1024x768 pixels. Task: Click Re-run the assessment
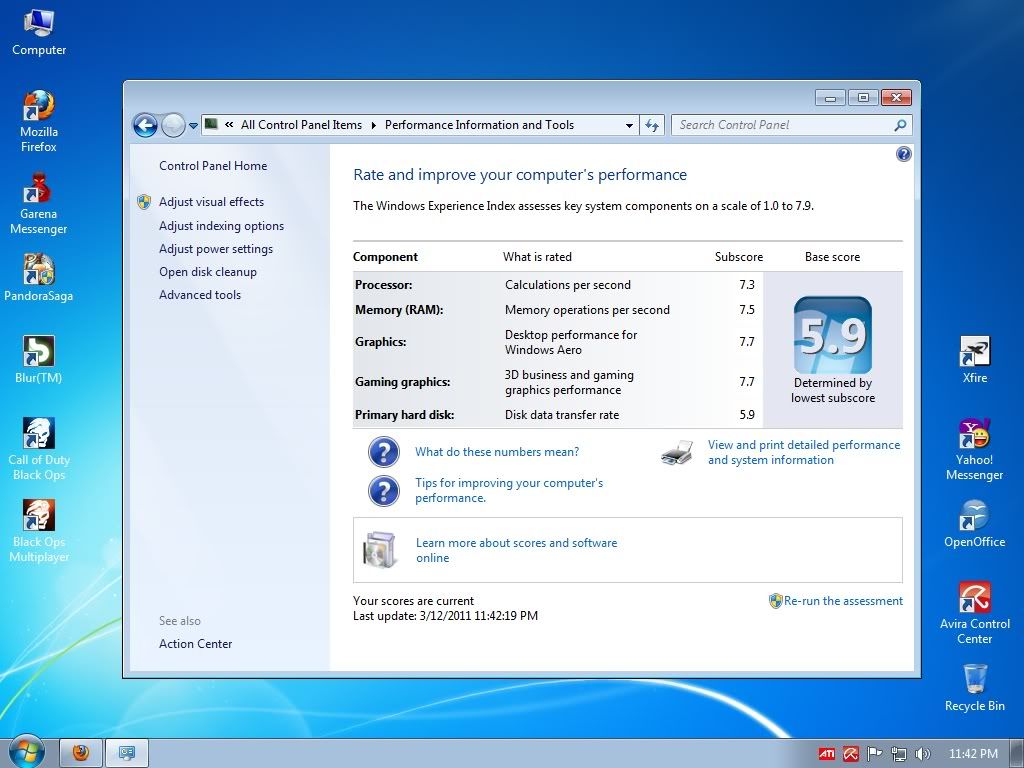click(842, 601)
